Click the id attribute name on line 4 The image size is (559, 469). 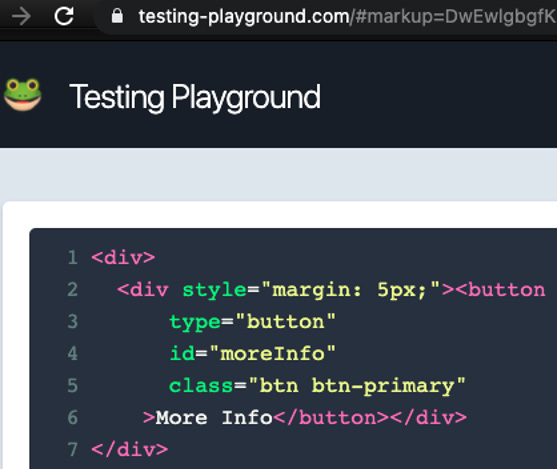coord(182,354)
